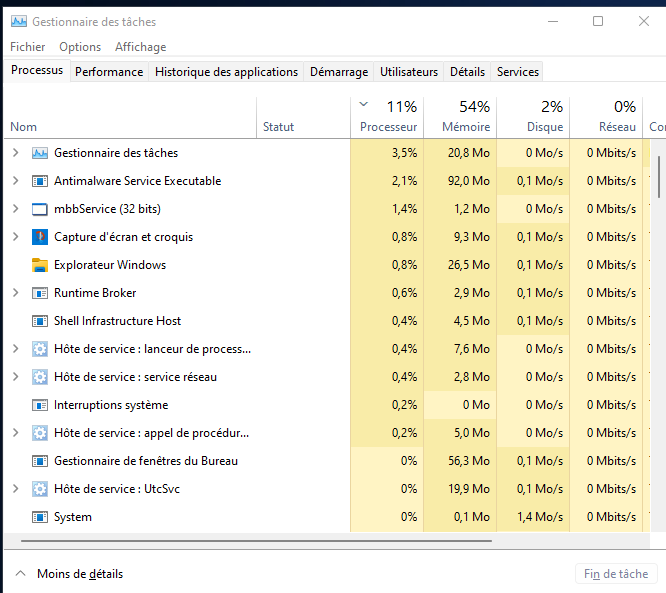The image size is (666, 593).
Task: Click the Moins de détails link
Action: [x=80, y=574]
